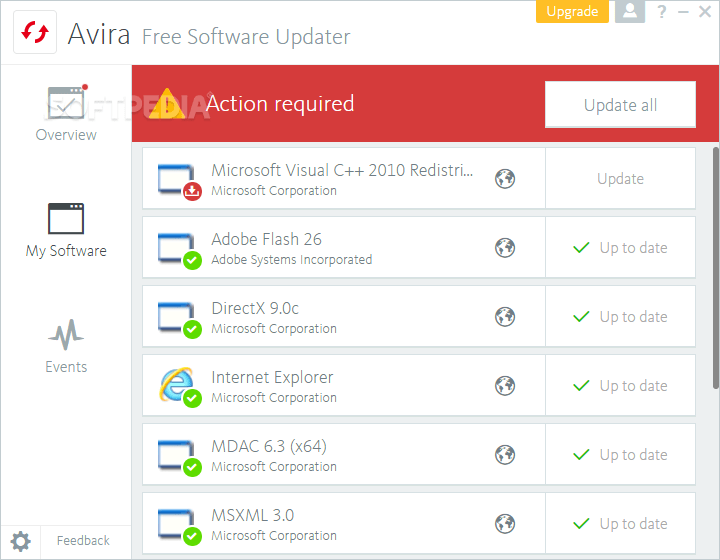Select the Adobe Flash 26 title
Viewport: 720px width, 560px height.
266,239
